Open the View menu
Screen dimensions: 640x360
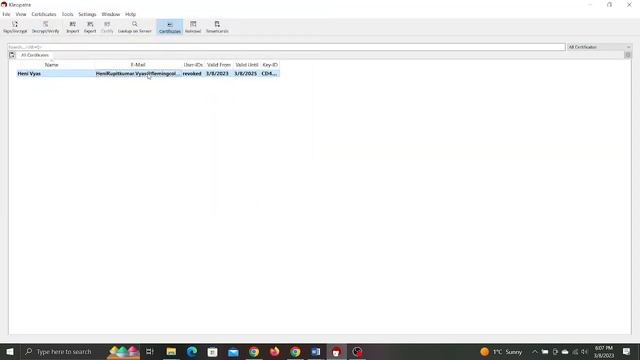(x=21, y=14)
